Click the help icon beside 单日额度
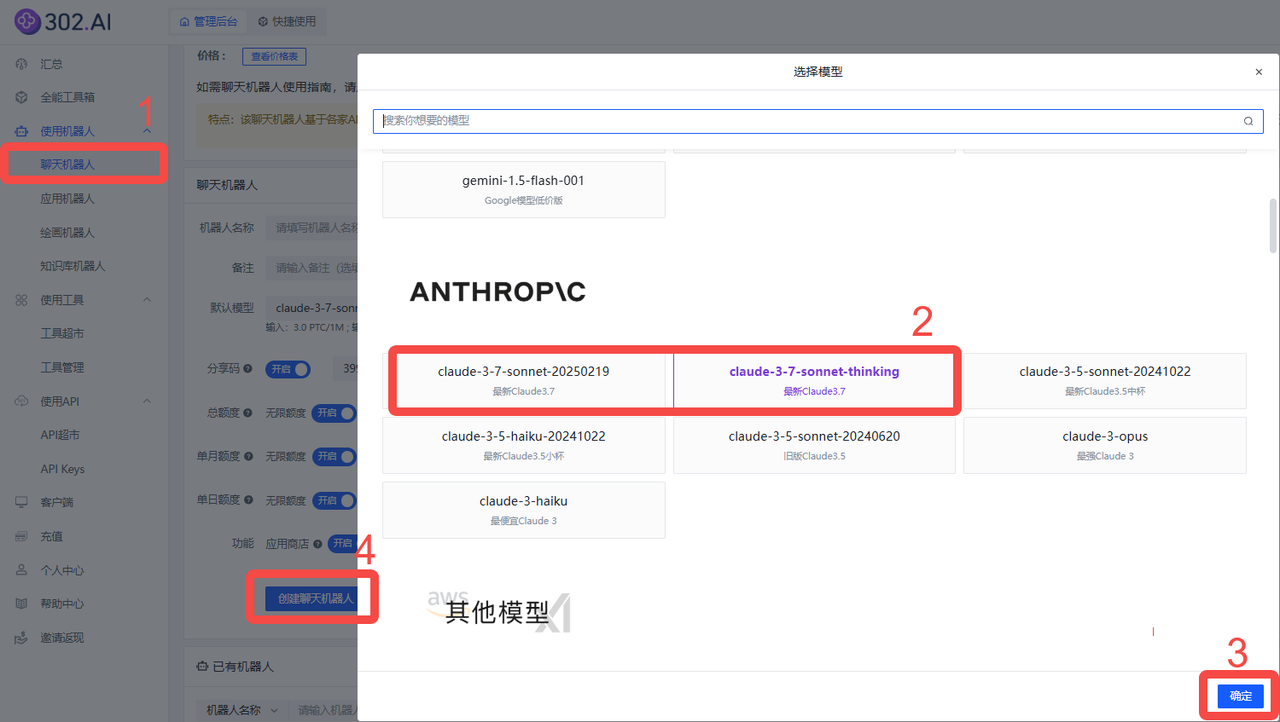This screenshot has height=722, width=1280. (x=248, y=500)
